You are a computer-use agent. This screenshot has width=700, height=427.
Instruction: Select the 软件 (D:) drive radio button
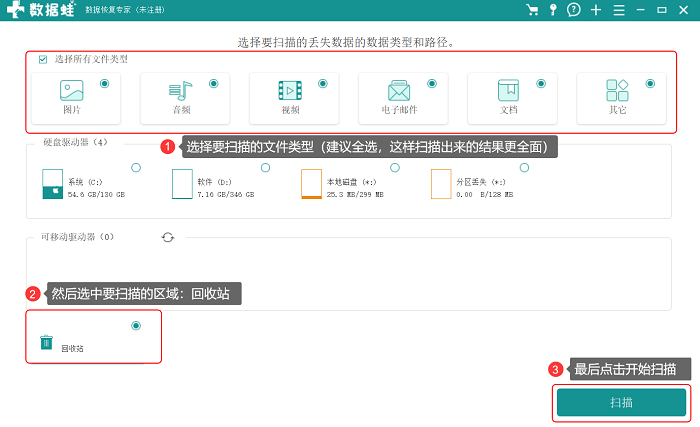[x=266, y=167]
